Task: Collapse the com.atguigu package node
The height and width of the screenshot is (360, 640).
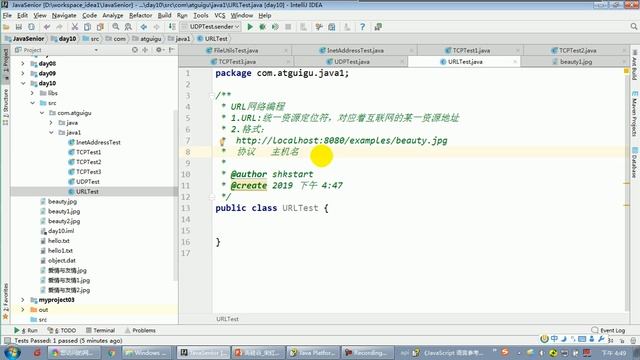Action: click(42, 113)
